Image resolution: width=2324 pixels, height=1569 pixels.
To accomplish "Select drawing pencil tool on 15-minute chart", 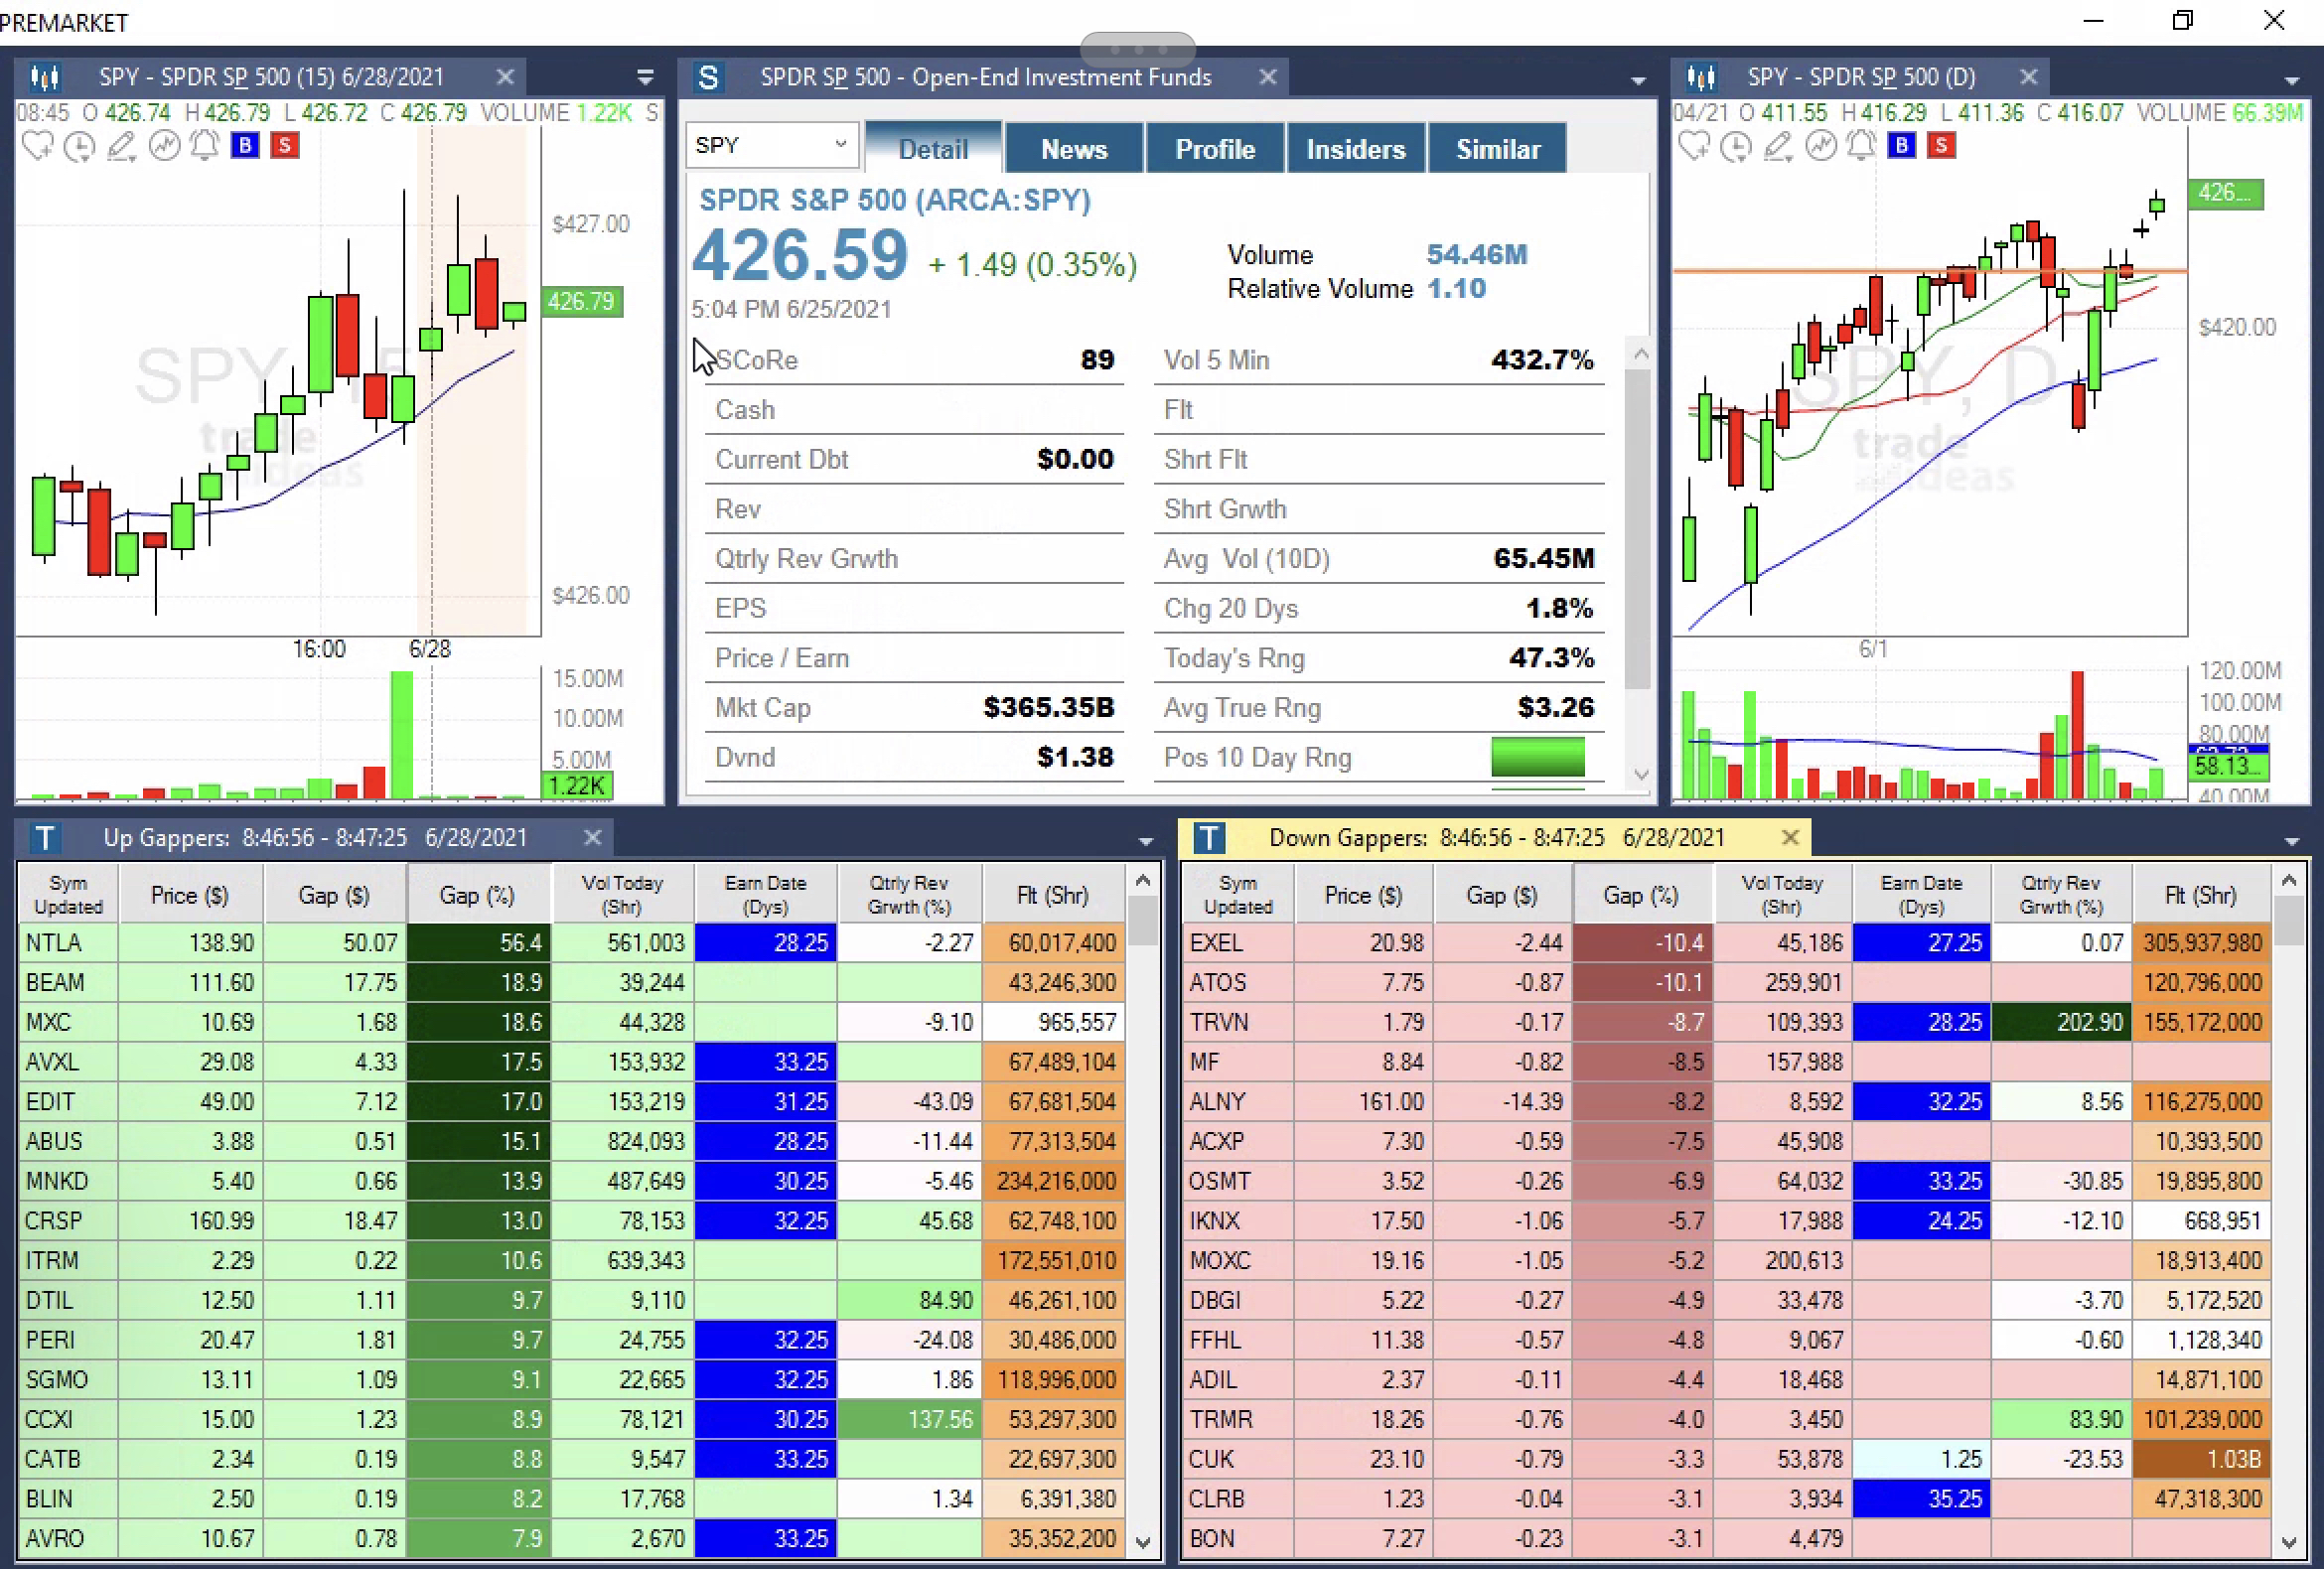I will click(121, 147).
